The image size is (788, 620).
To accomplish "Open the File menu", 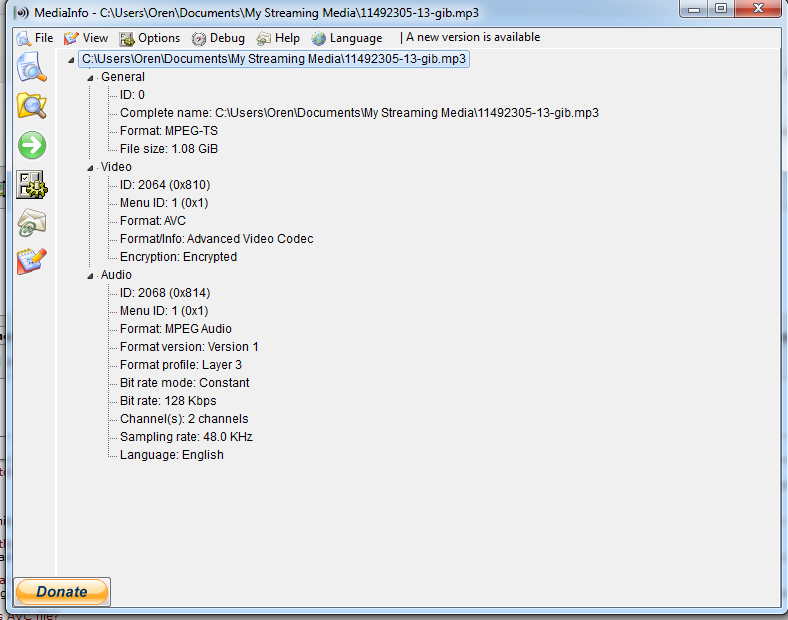I will [35, 38].
